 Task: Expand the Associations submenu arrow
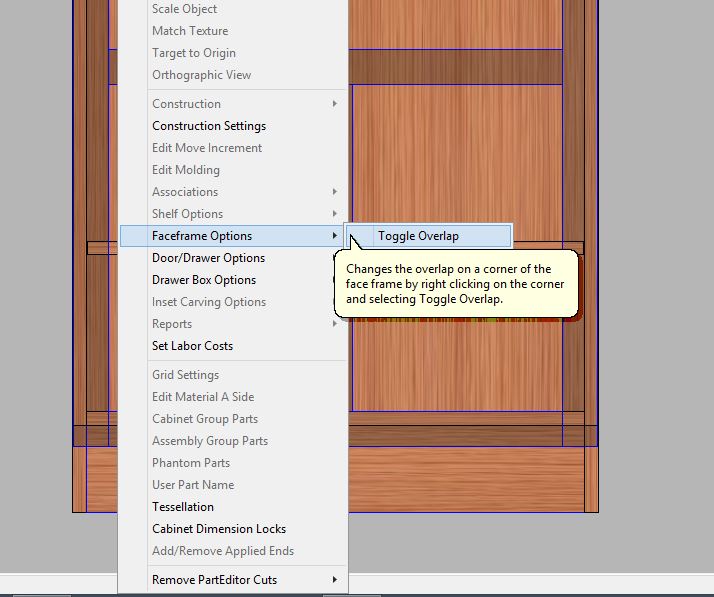click(335, 192)
